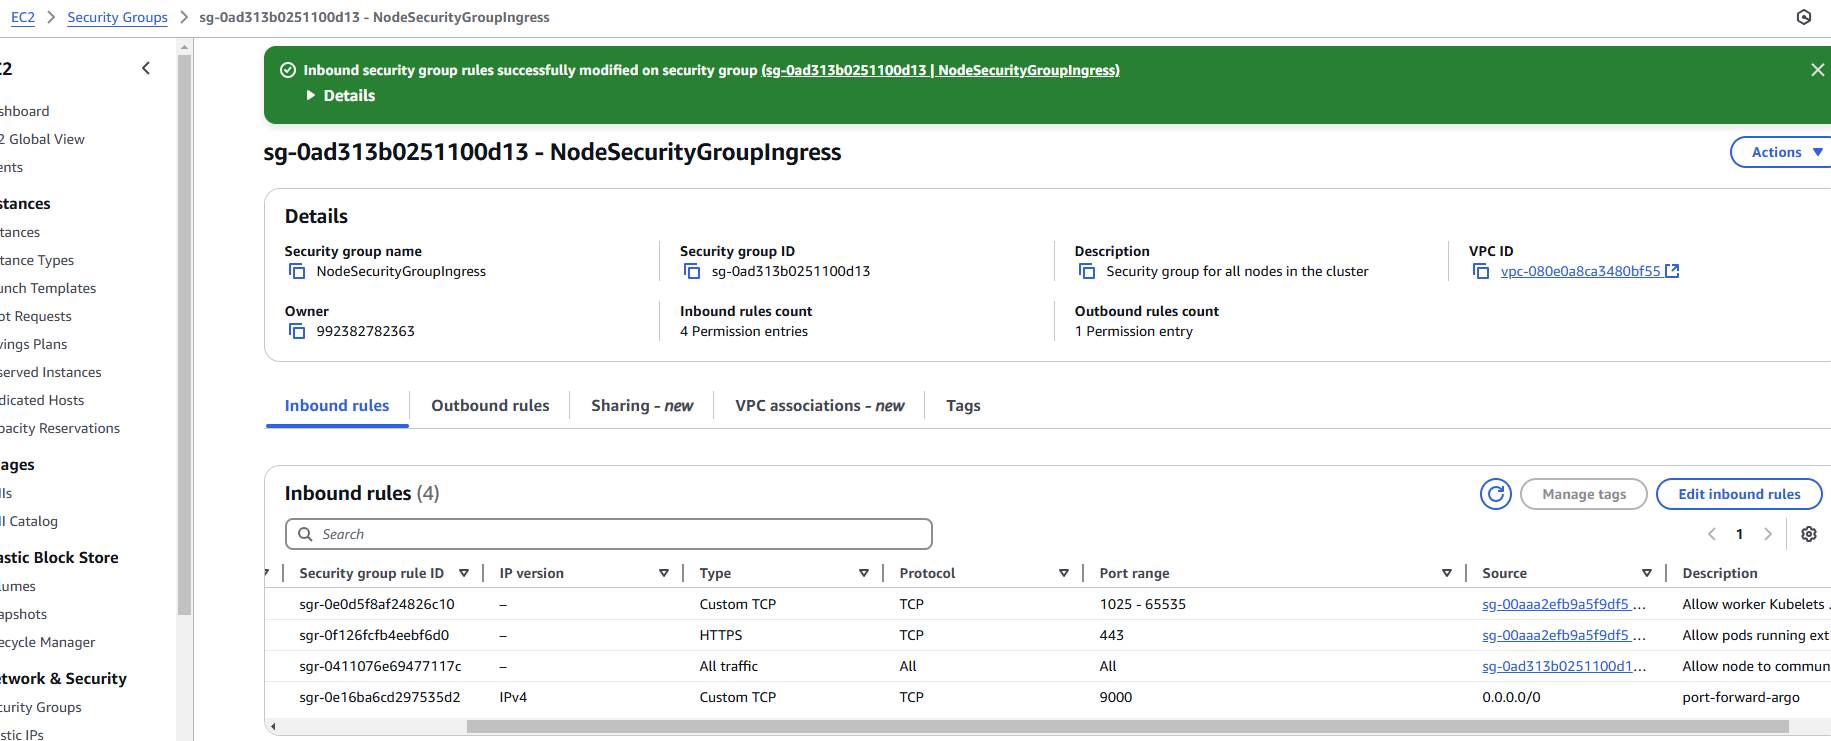Switch to Outbound rules tab
1831x741 pixels.
click(490, 406)
